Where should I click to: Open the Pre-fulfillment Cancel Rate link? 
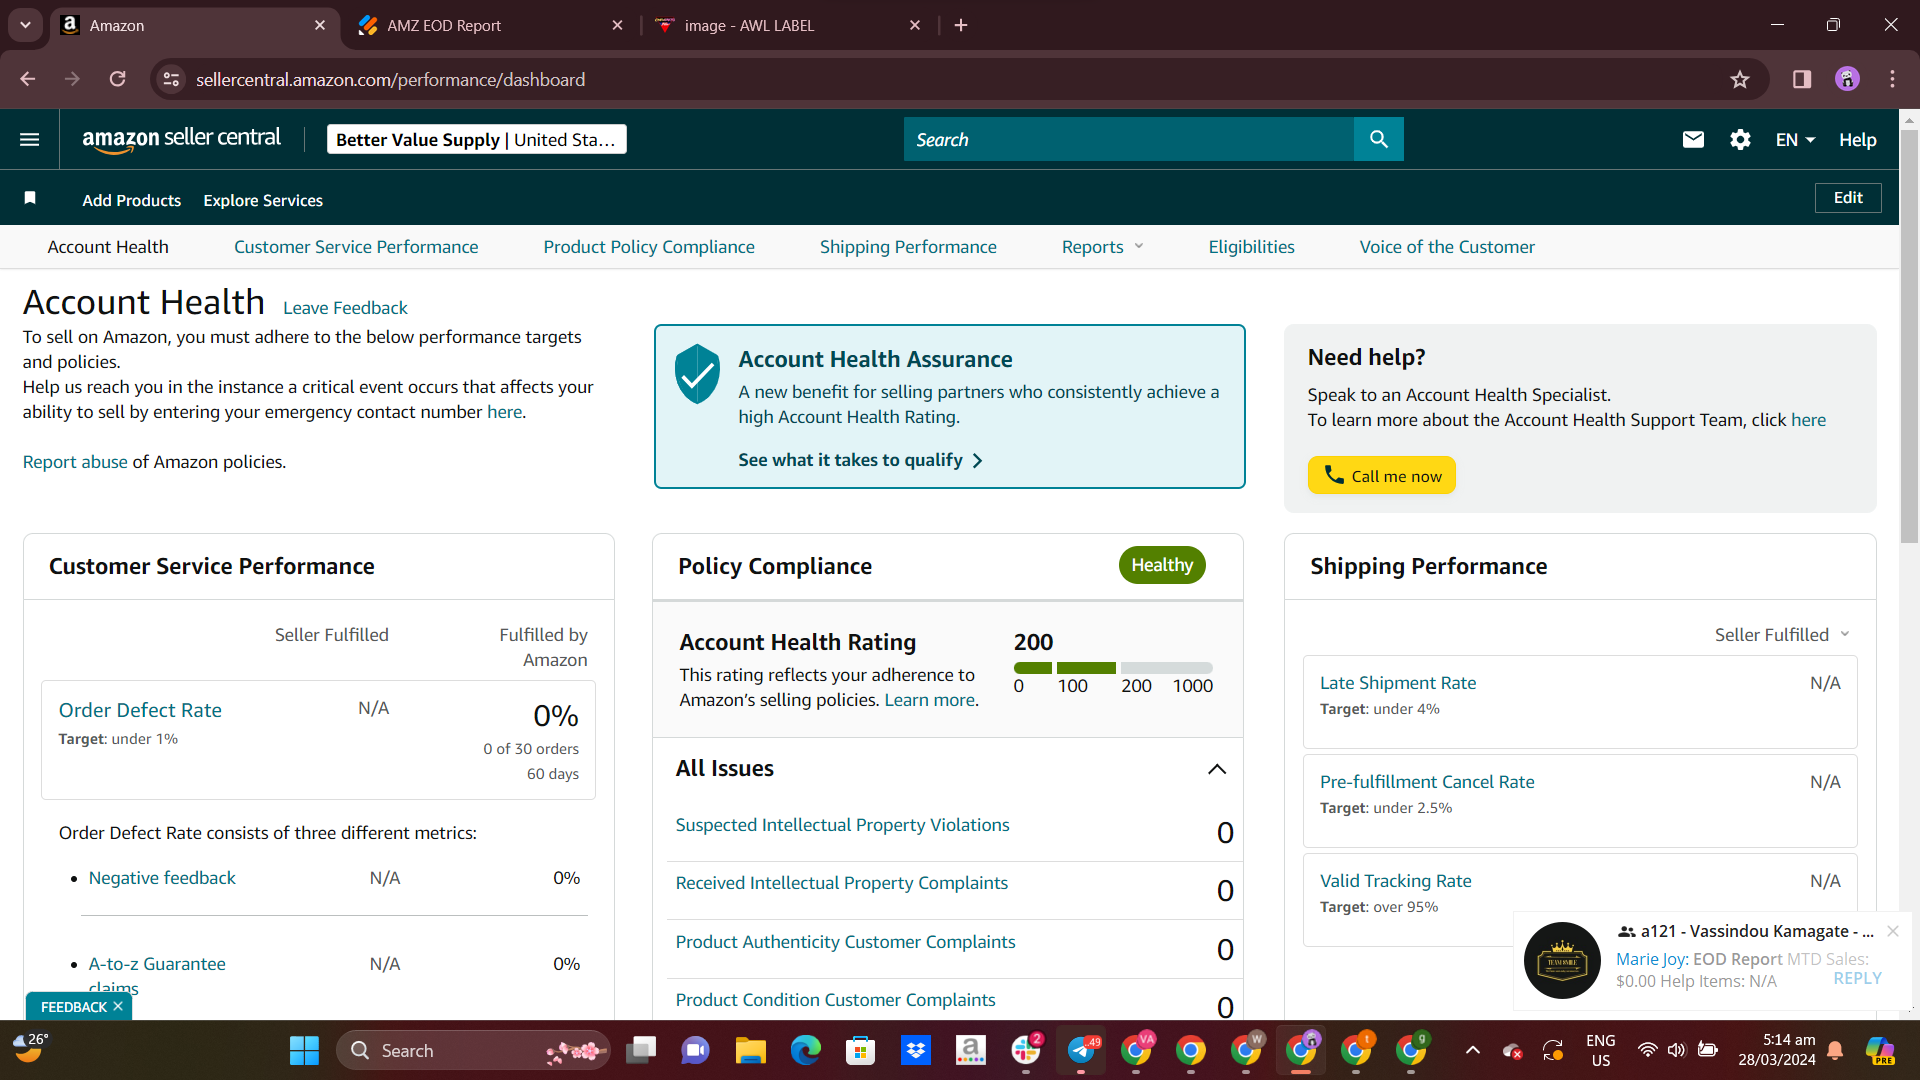pyautogui.click(x=1427, y=782)
